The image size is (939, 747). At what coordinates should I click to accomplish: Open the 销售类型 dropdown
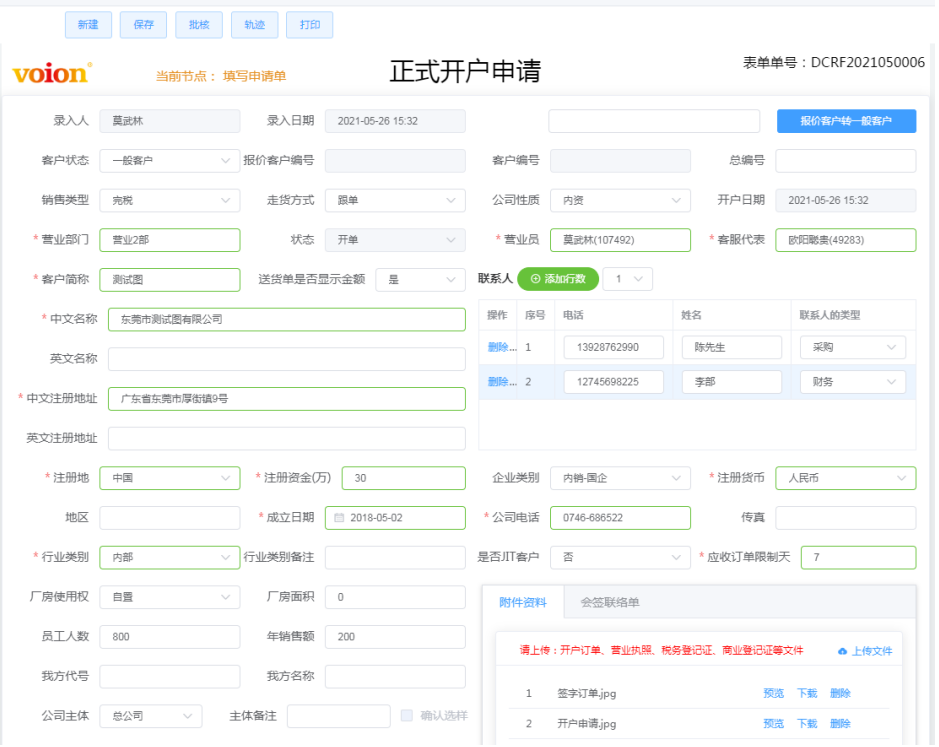(x=170, y=201)
